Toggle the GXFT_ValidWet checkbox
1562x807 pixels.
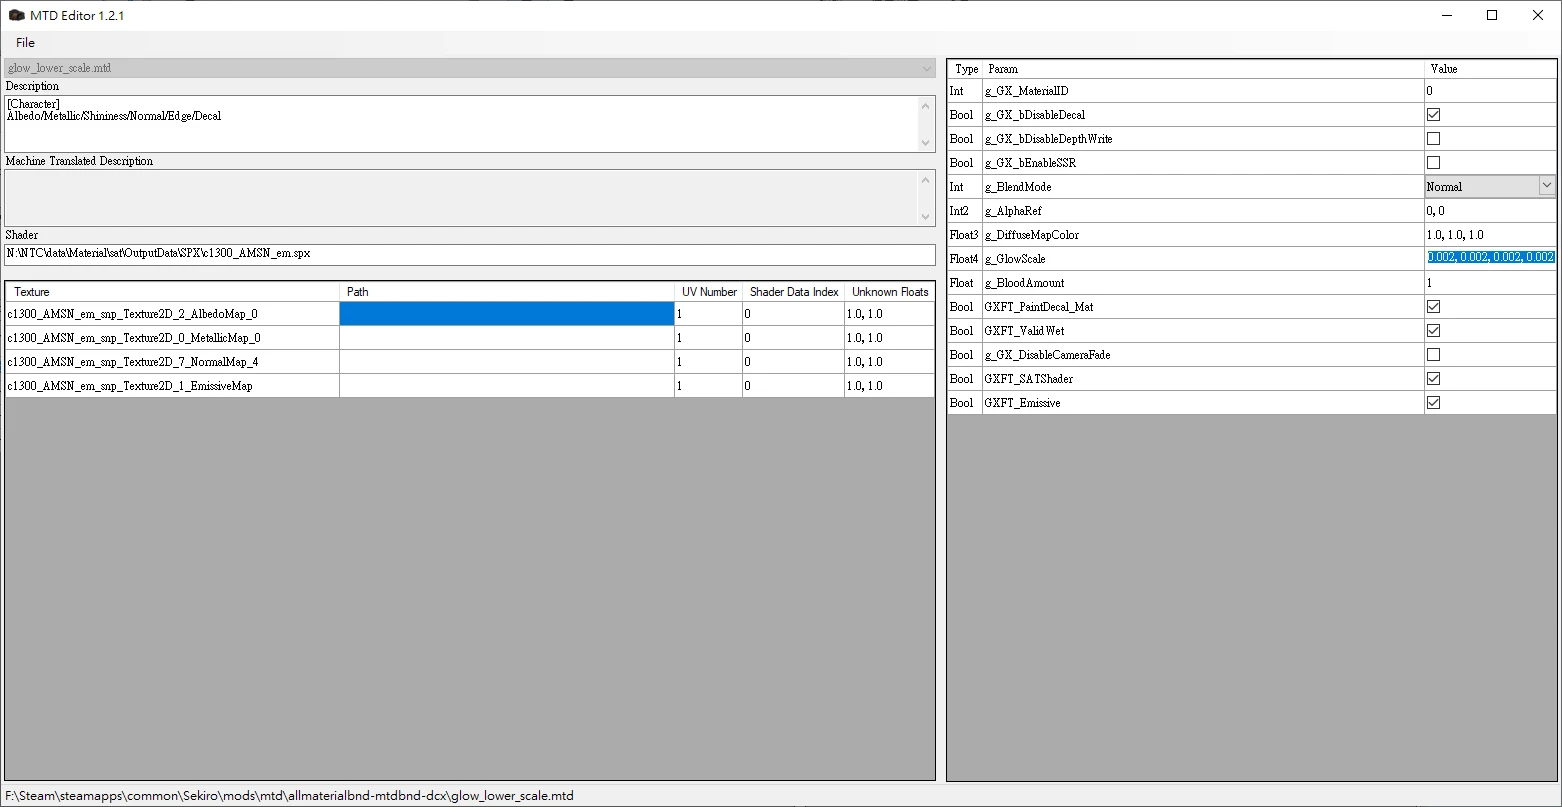(1433, 331)
